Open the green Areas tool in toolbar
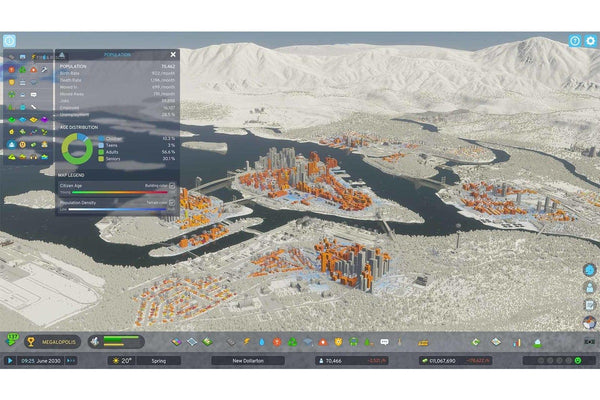Viewport: 600px width, 400px height. click(207, 342)
